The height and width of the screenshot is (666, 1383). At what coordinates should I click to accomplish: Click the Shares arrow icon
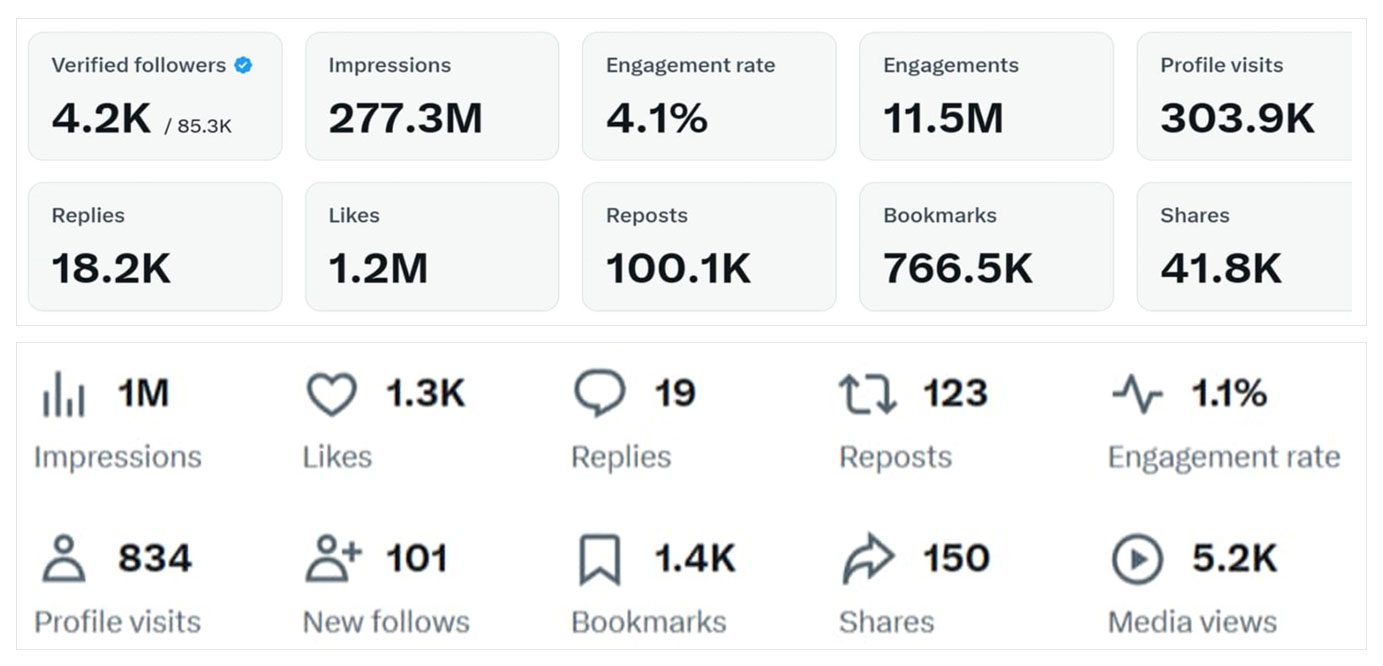click(867, 559)
